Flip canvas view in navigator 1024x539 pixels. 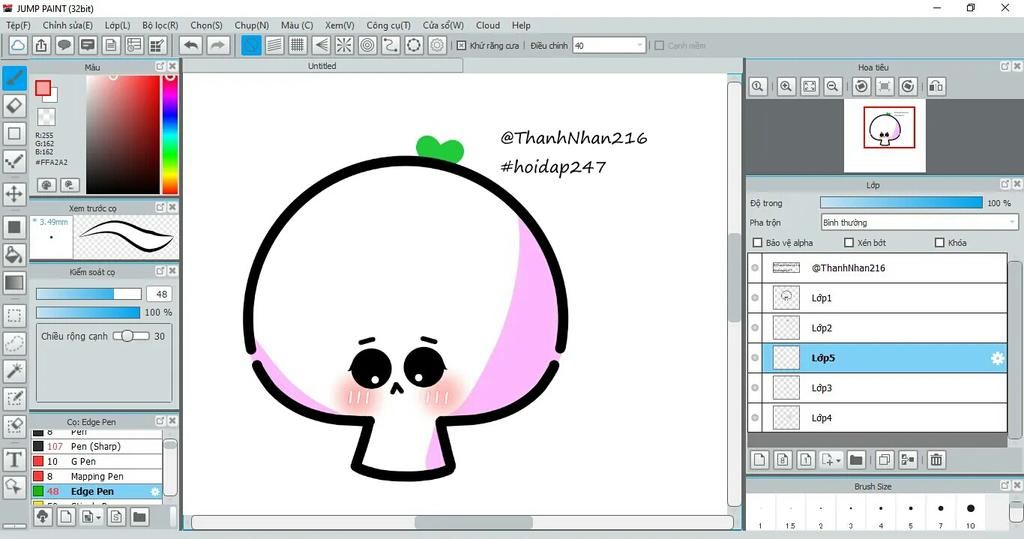936,86
